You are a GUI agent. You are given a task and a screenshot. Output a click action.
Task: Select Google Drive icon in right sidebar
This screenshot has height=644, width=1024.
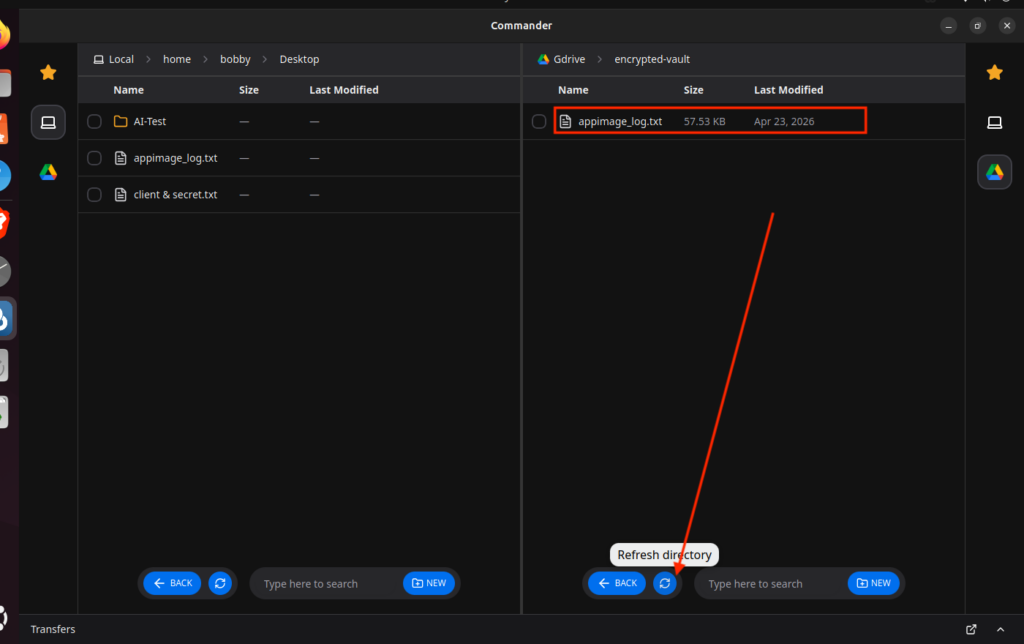tap(994, 172)
